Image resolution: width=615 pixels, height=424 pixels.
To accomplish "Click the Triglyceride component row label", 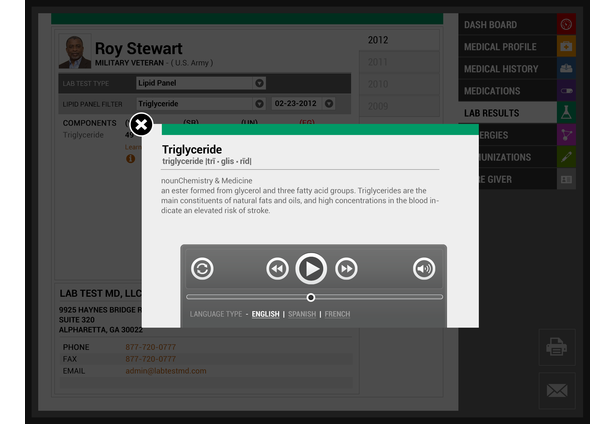I will point(83,135).
